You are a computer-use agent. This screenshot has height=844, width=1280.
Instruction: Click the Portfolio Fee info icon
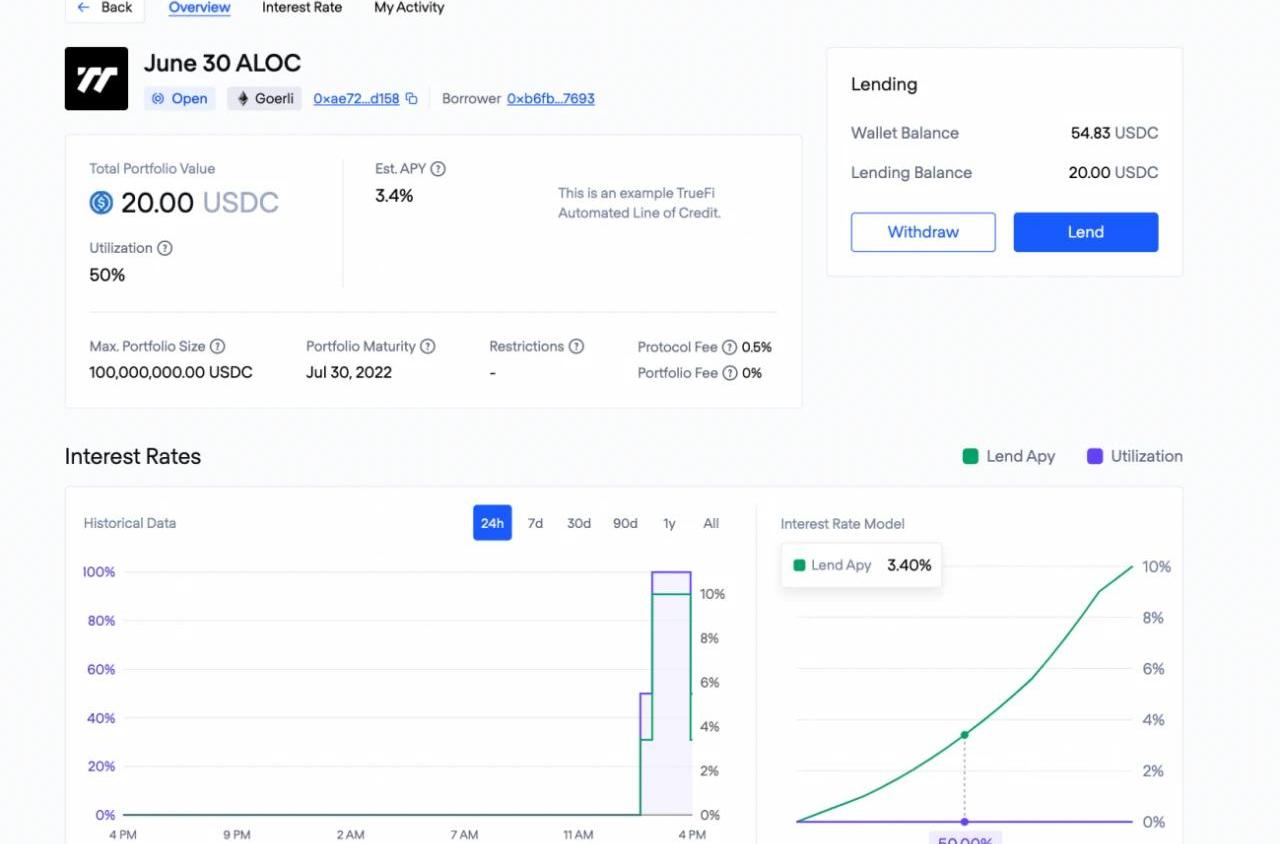click(x=730, y=373)
